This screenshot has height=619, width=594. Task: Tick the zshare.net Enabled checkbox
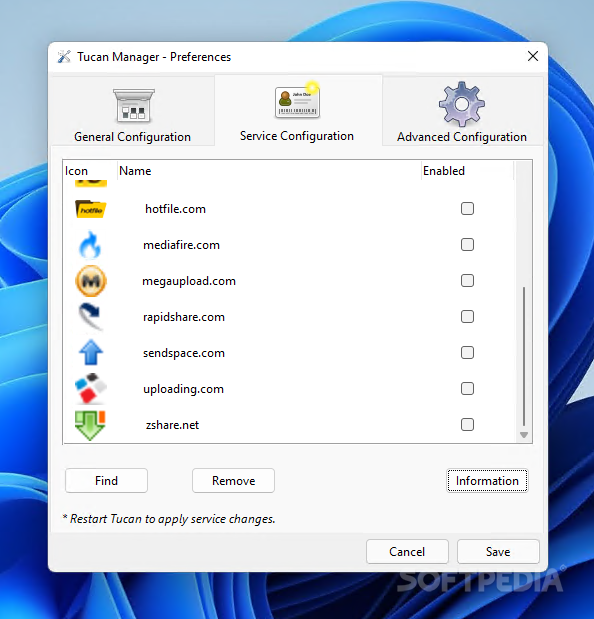tap(467, 425)
